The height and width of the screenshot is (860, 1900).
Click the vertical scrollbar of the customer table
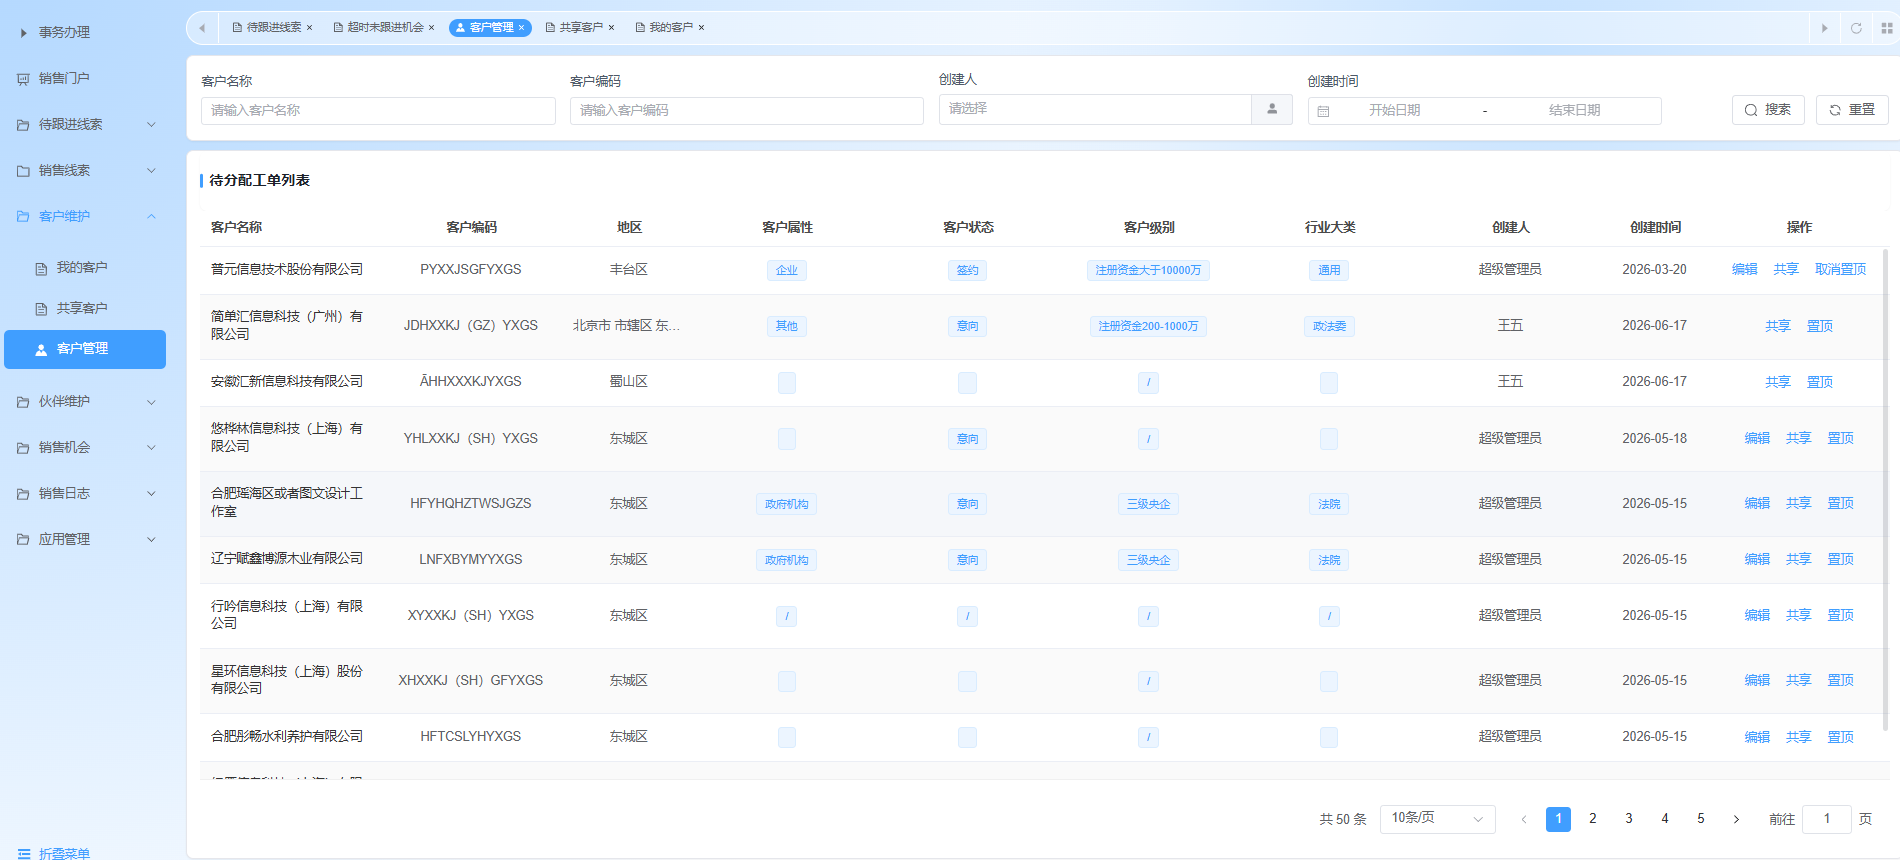(1885, 490)
